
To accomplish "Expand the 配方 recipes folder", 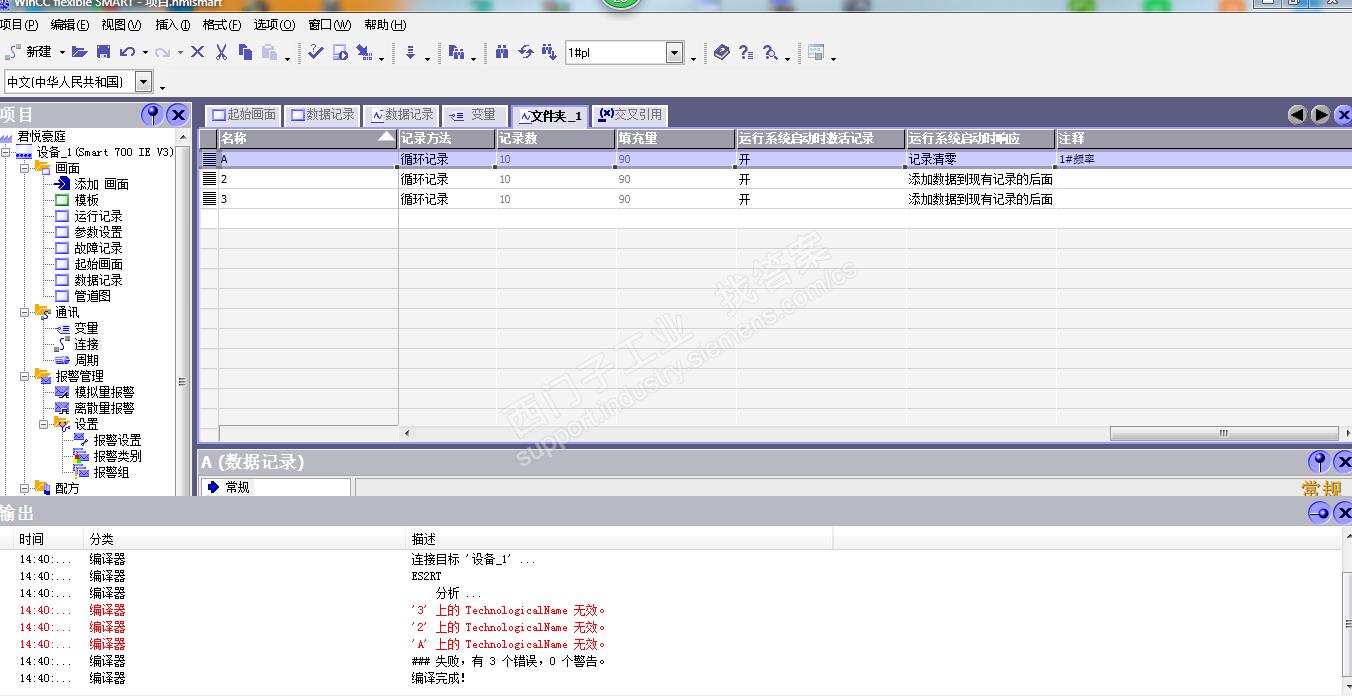I will (x=25, y=488).
